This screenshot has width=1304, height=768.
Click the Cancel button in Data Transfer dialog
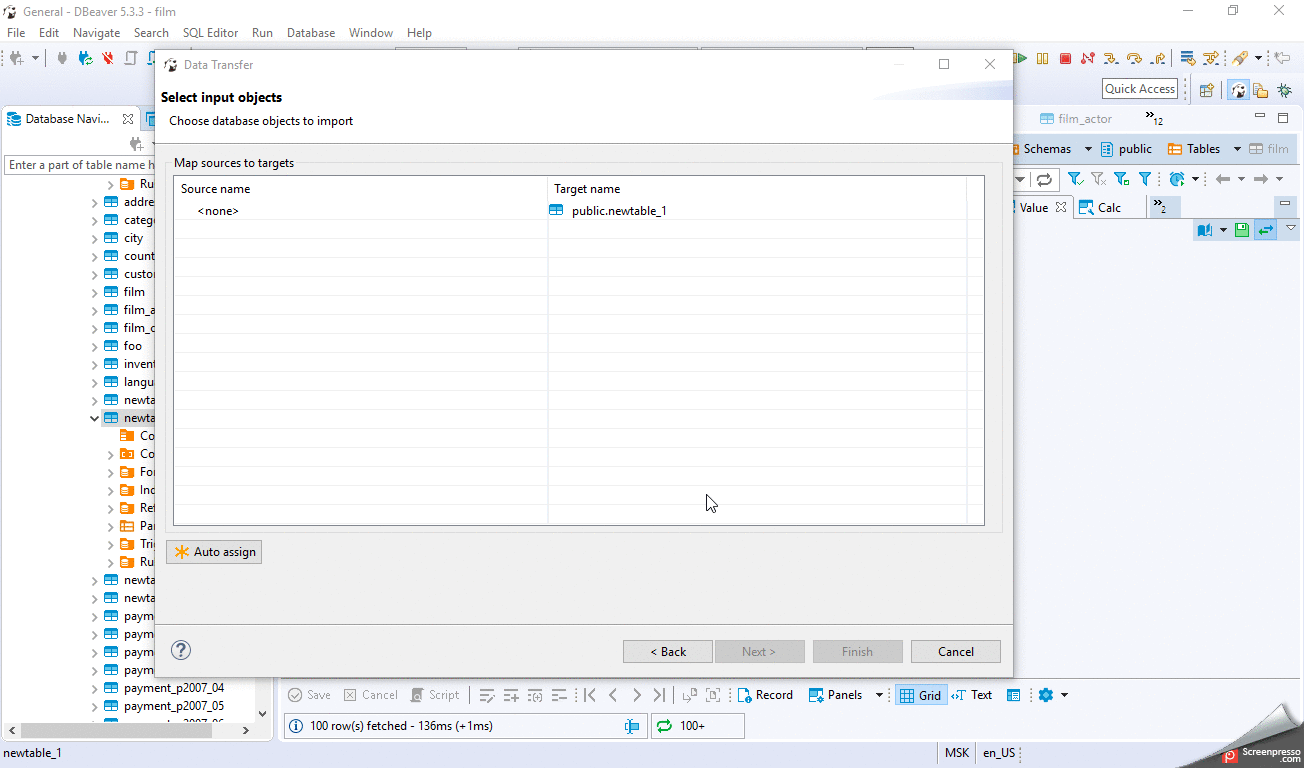tap(955, 651)
